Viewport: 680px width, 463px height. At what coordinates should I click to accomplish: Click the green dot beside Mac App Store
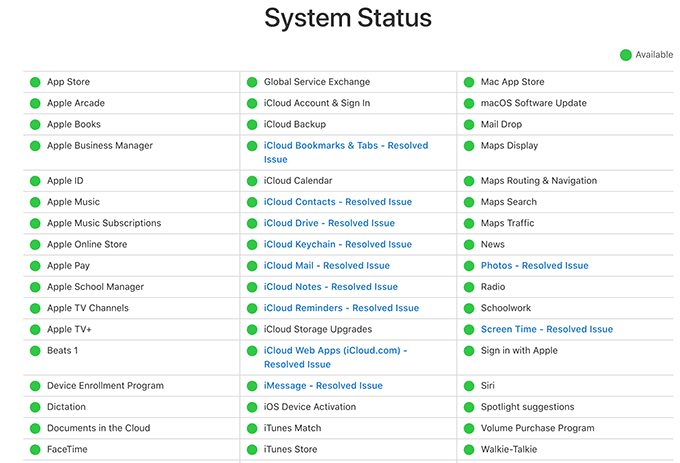point(469,82)
